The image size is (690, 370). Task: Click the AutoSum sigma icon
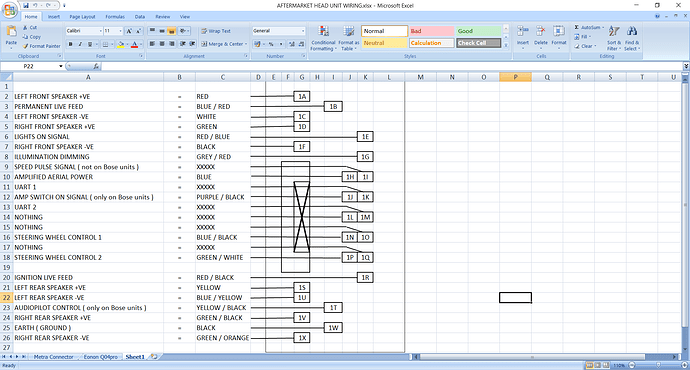click(576, 27)
